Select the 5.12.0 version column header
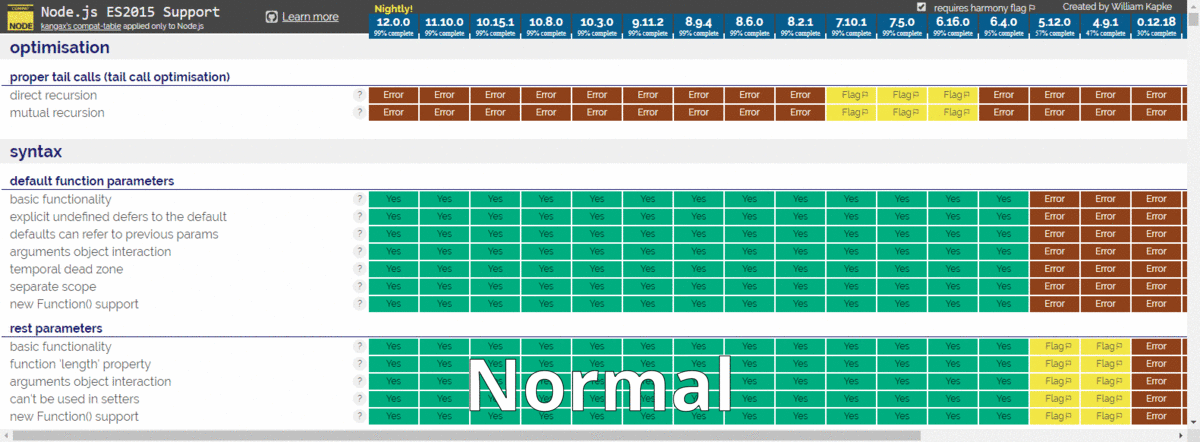This screenshot has height=442, width=1200. pyautogui.click(x=1054, y=25)
